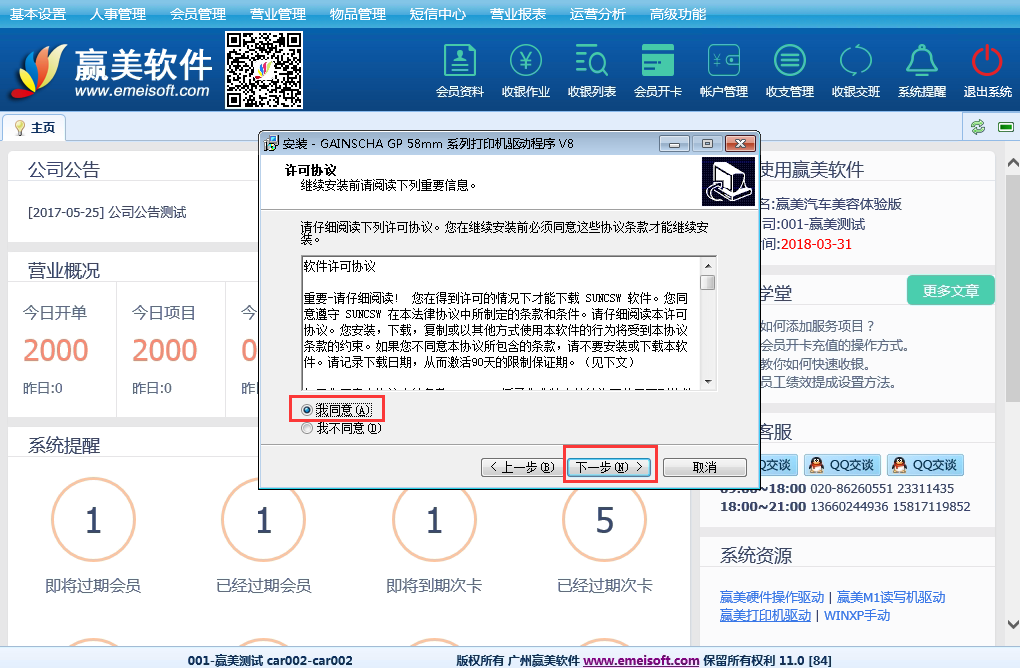Open the 营业报表 menu
This screenshot has height=668, width=1020.
pyautogui.click(x=518, y=14)
